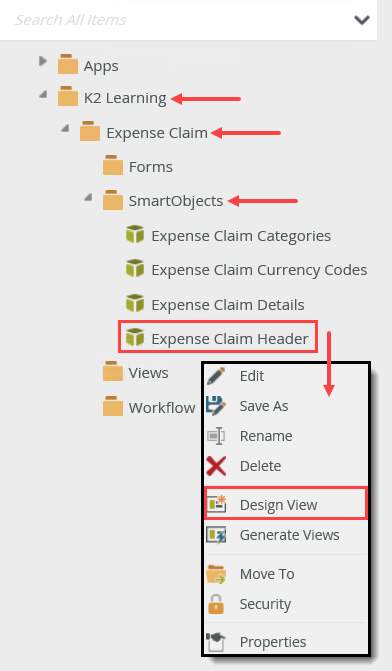Collapse the K2 Learning folder arrow
Viewport: 392px width, 671px height.
click(43, 94)
